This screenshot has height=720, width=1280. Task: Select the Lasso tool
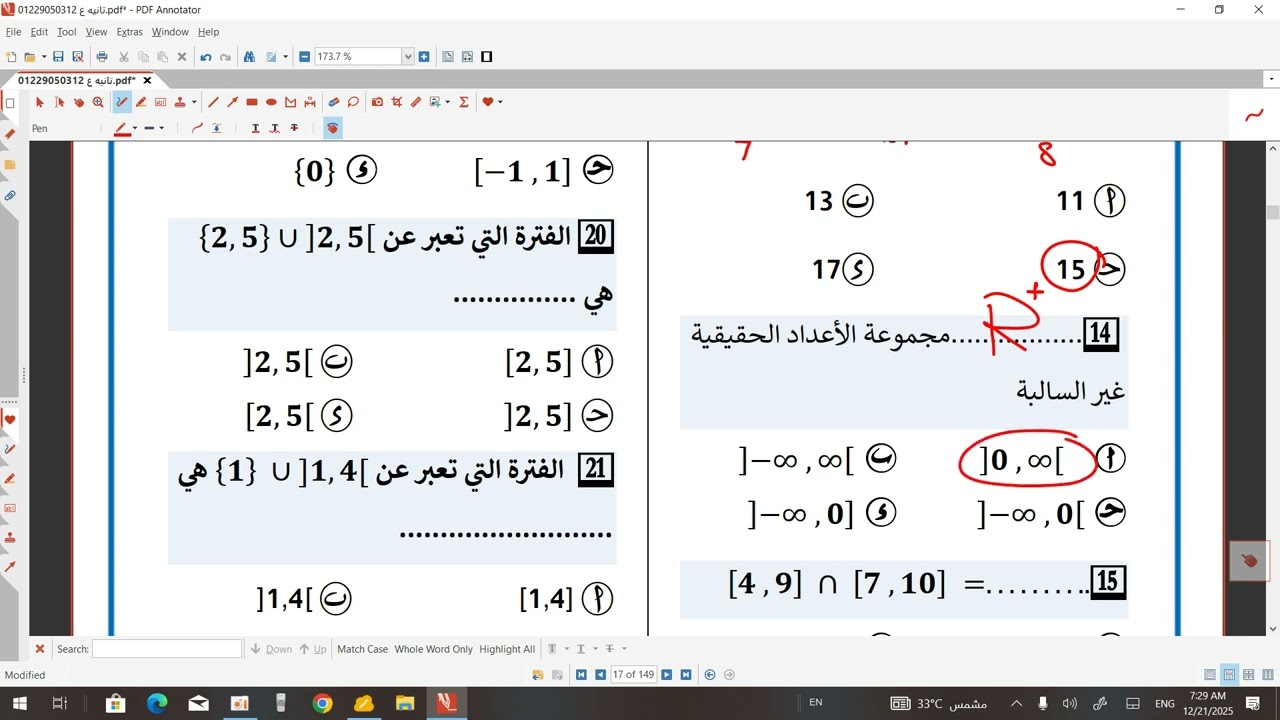point(353,102)
